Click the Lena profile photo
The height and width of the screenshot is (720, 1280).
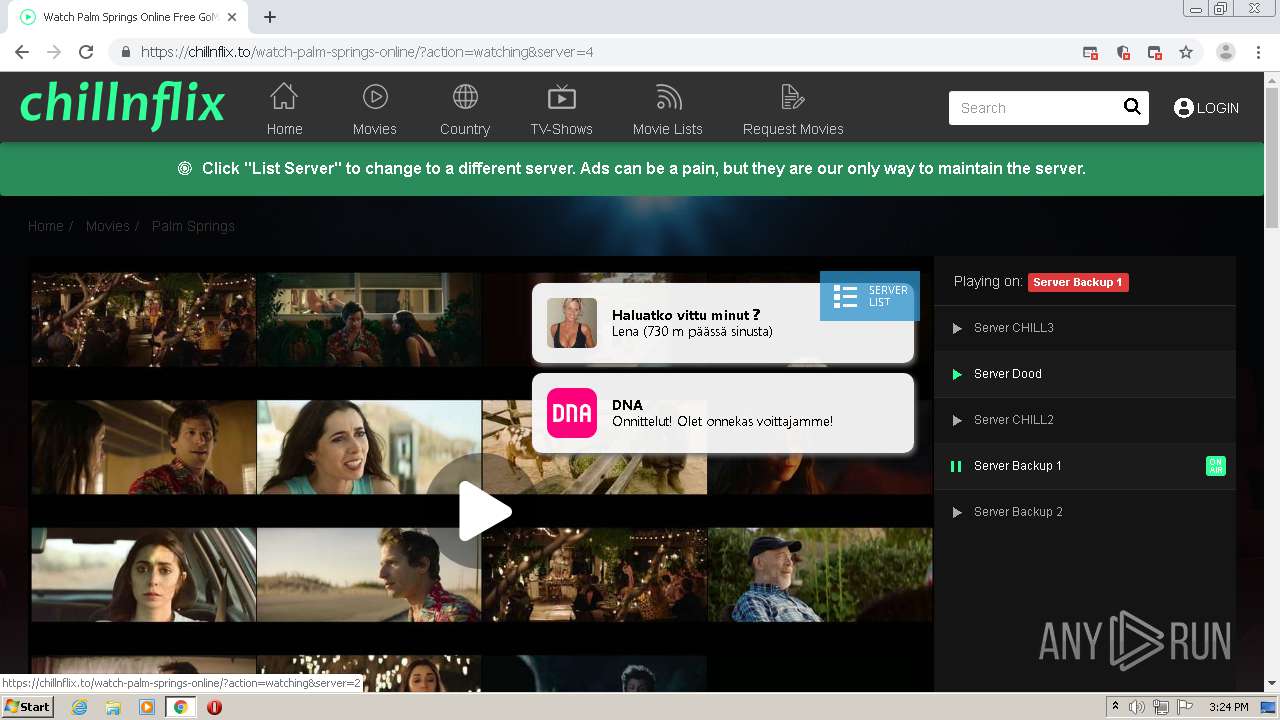(x=572, y=323)
